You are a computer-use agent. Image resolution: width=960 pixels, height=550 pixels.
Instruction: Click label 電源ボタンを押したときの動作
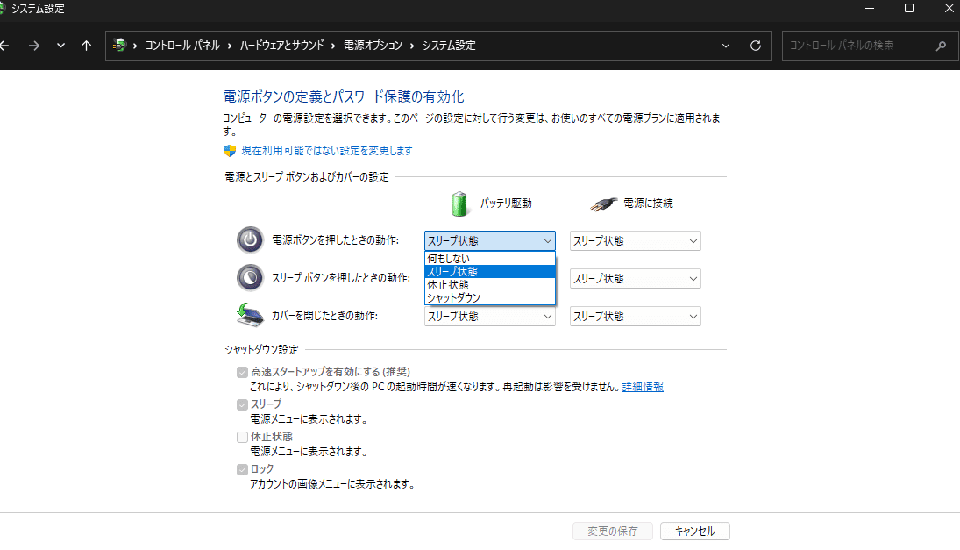(336, 240)
